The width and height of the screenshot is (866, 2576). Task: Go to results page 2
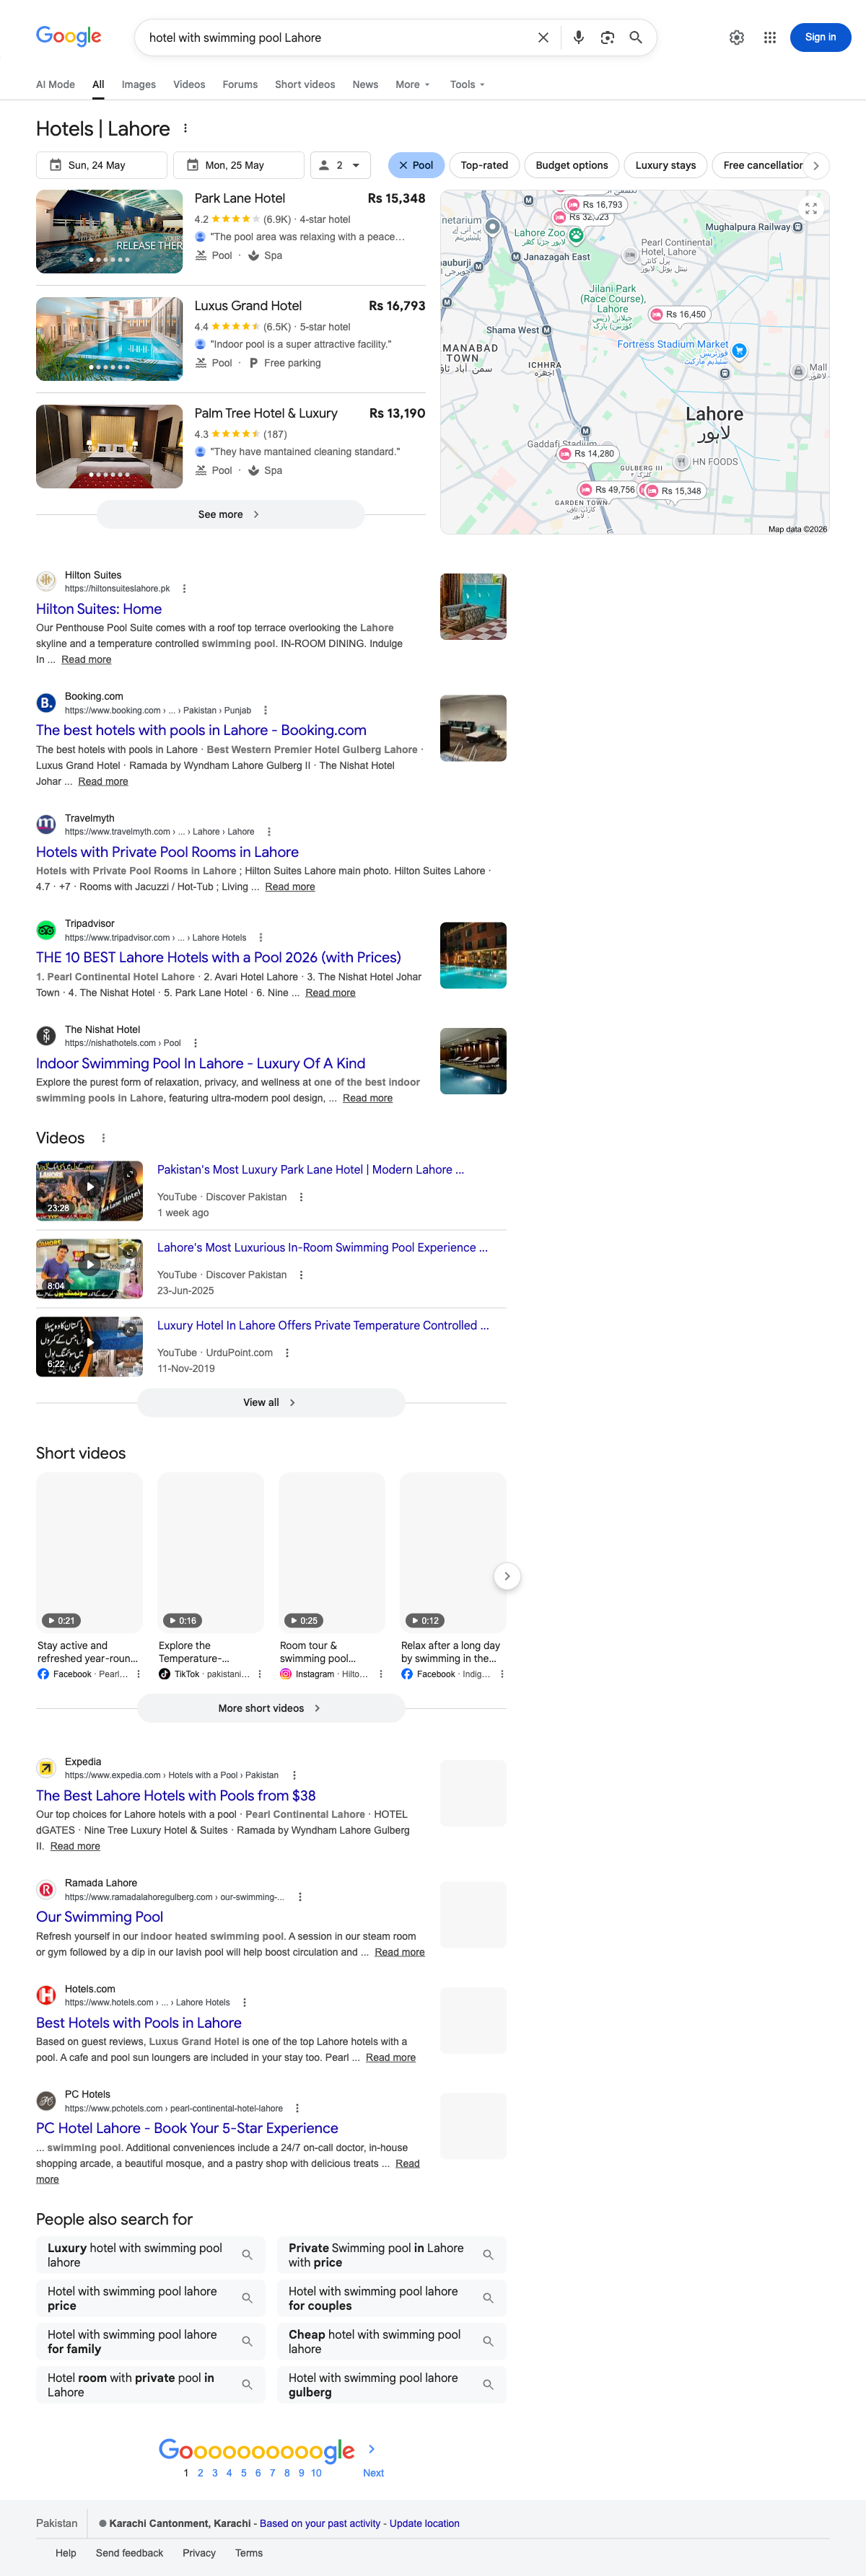point(200,2473)
